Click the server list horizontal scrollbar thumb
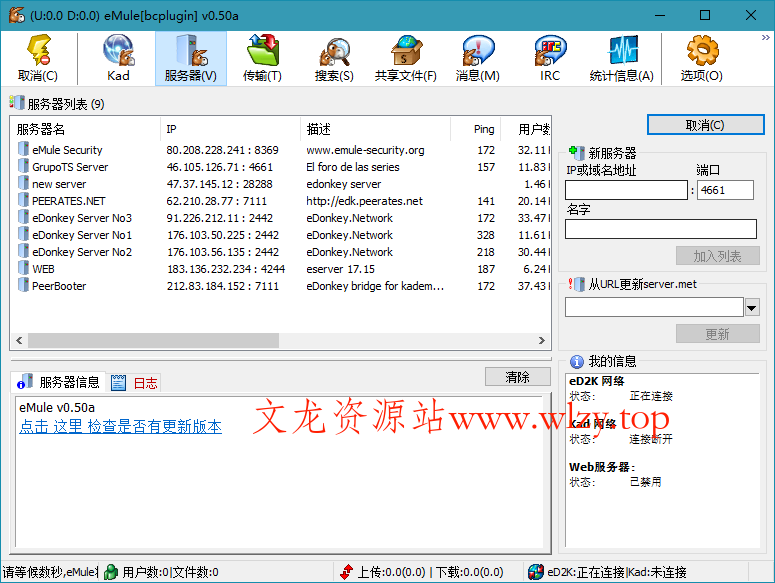Screen dimensions: 775x583 point(154,340)
